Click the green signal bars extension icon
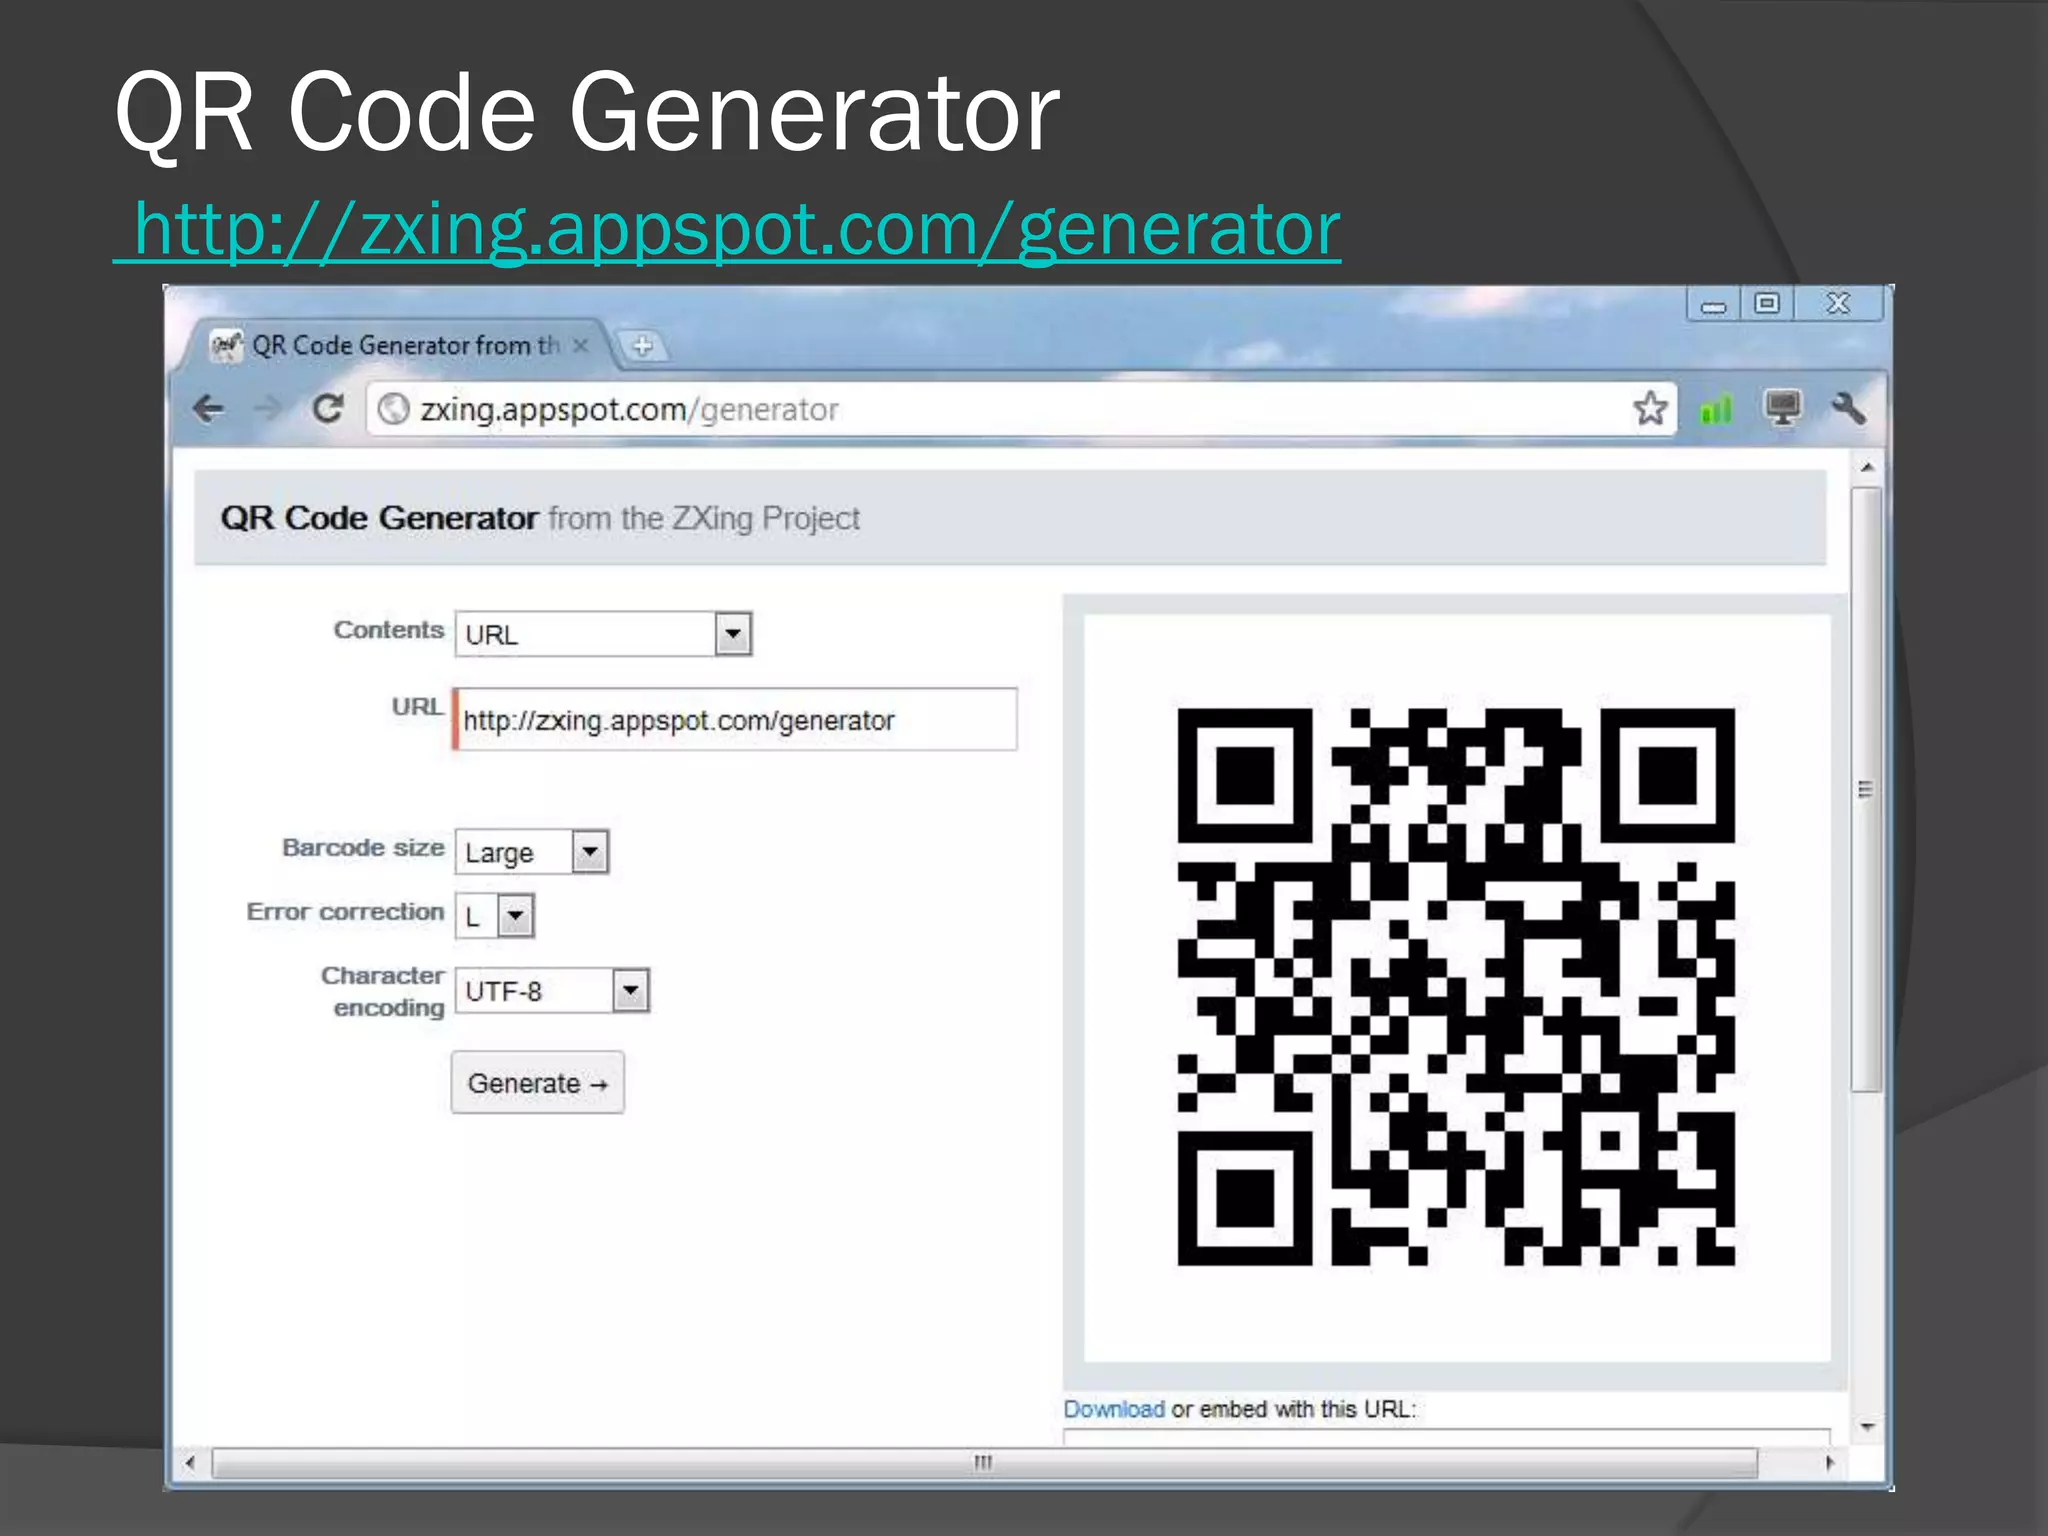Viewport: 2048px width, 1536px height. (1716, 408)
